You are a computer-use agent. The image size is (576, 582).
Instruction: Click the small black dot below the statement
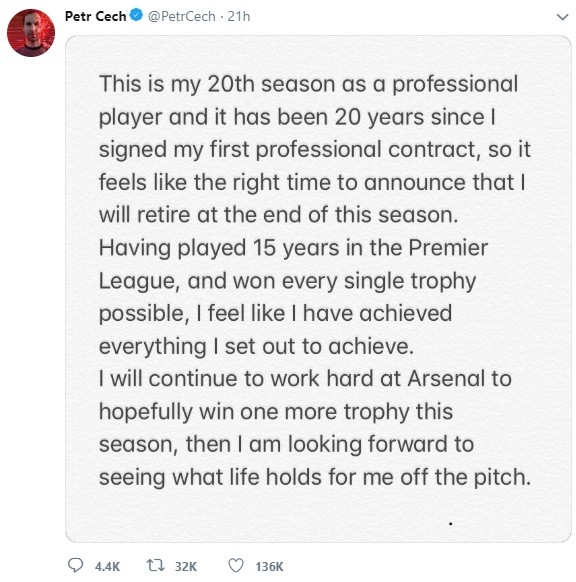click(450, 524)
